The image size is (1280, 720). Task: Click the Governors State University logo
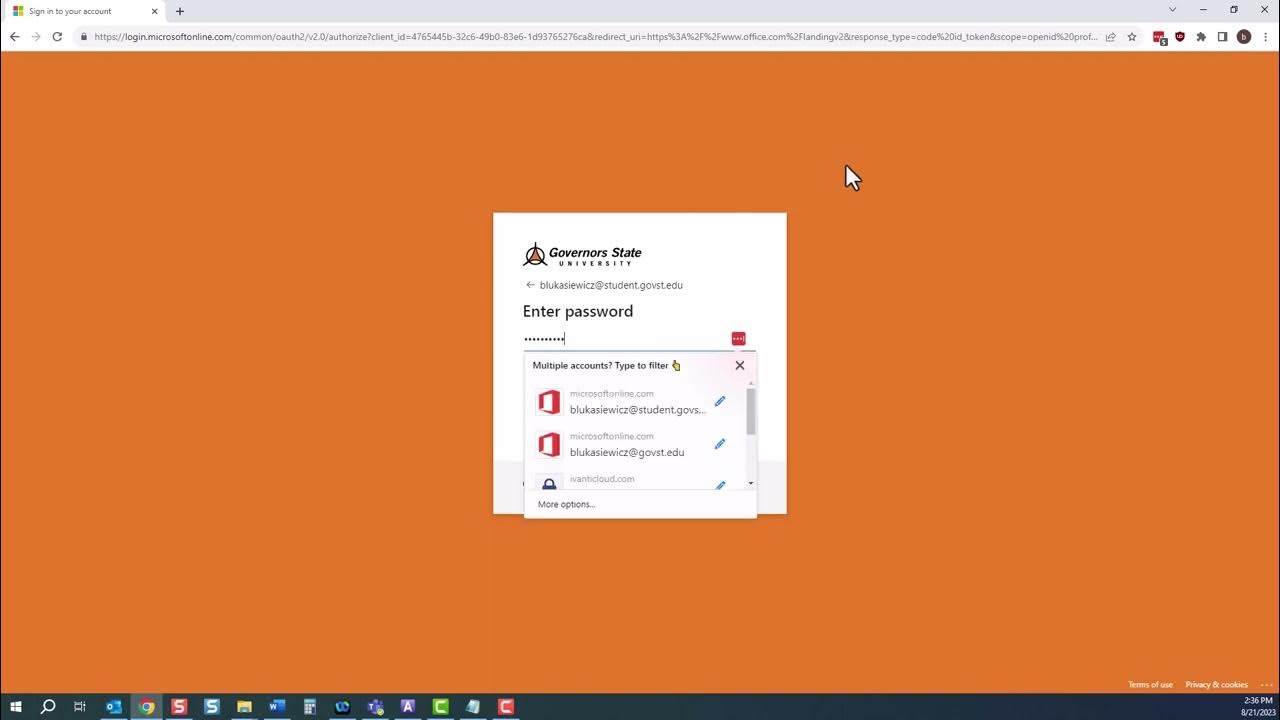(x=582, y=254)
